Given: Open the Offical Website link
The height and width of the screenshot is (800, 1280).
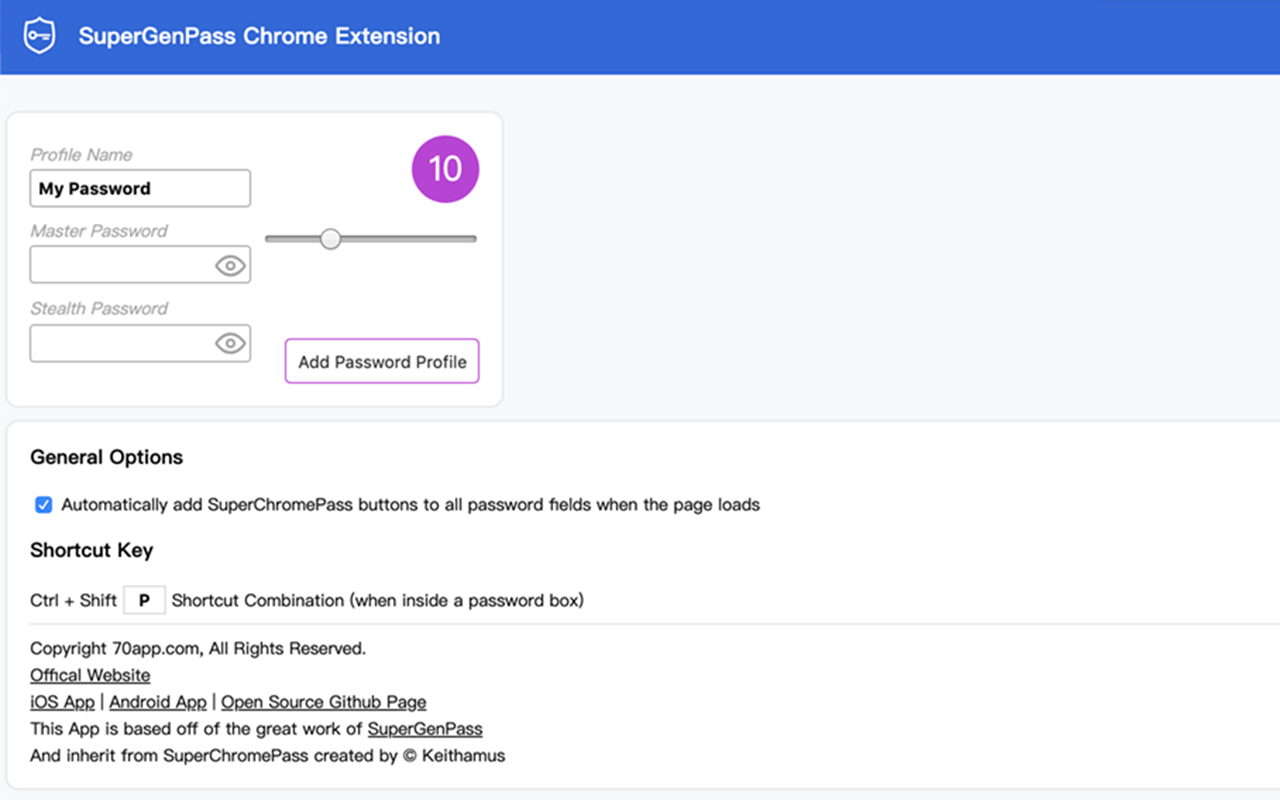Looking at the screenshot, I should pos(89,675).
